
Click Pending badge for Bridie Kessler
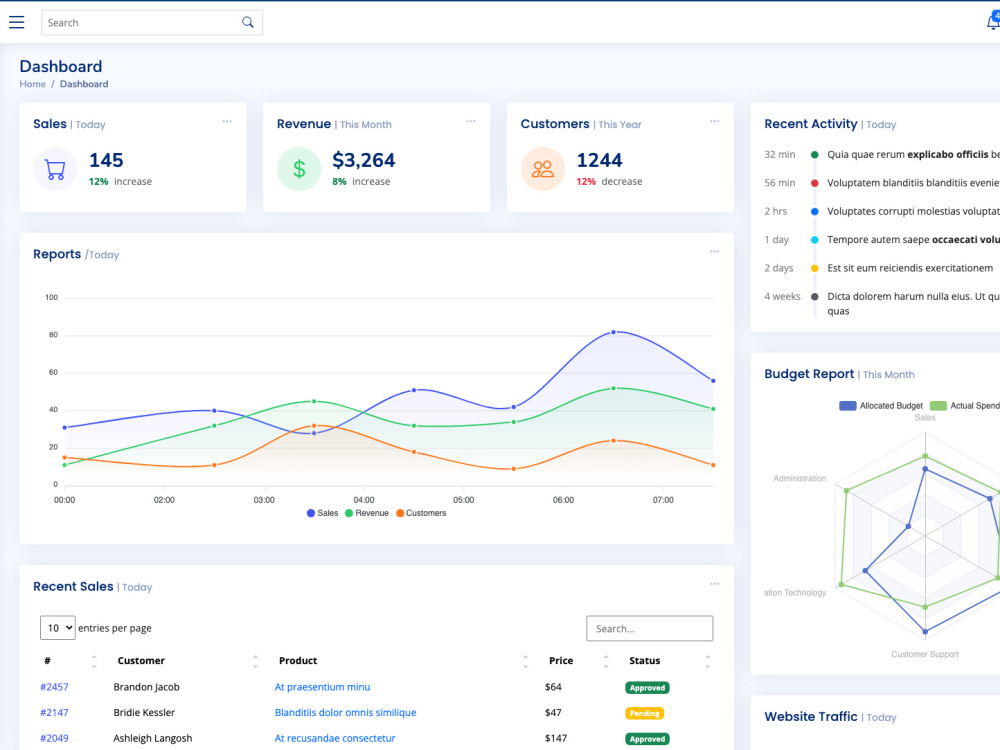click(x=644, y=713)
